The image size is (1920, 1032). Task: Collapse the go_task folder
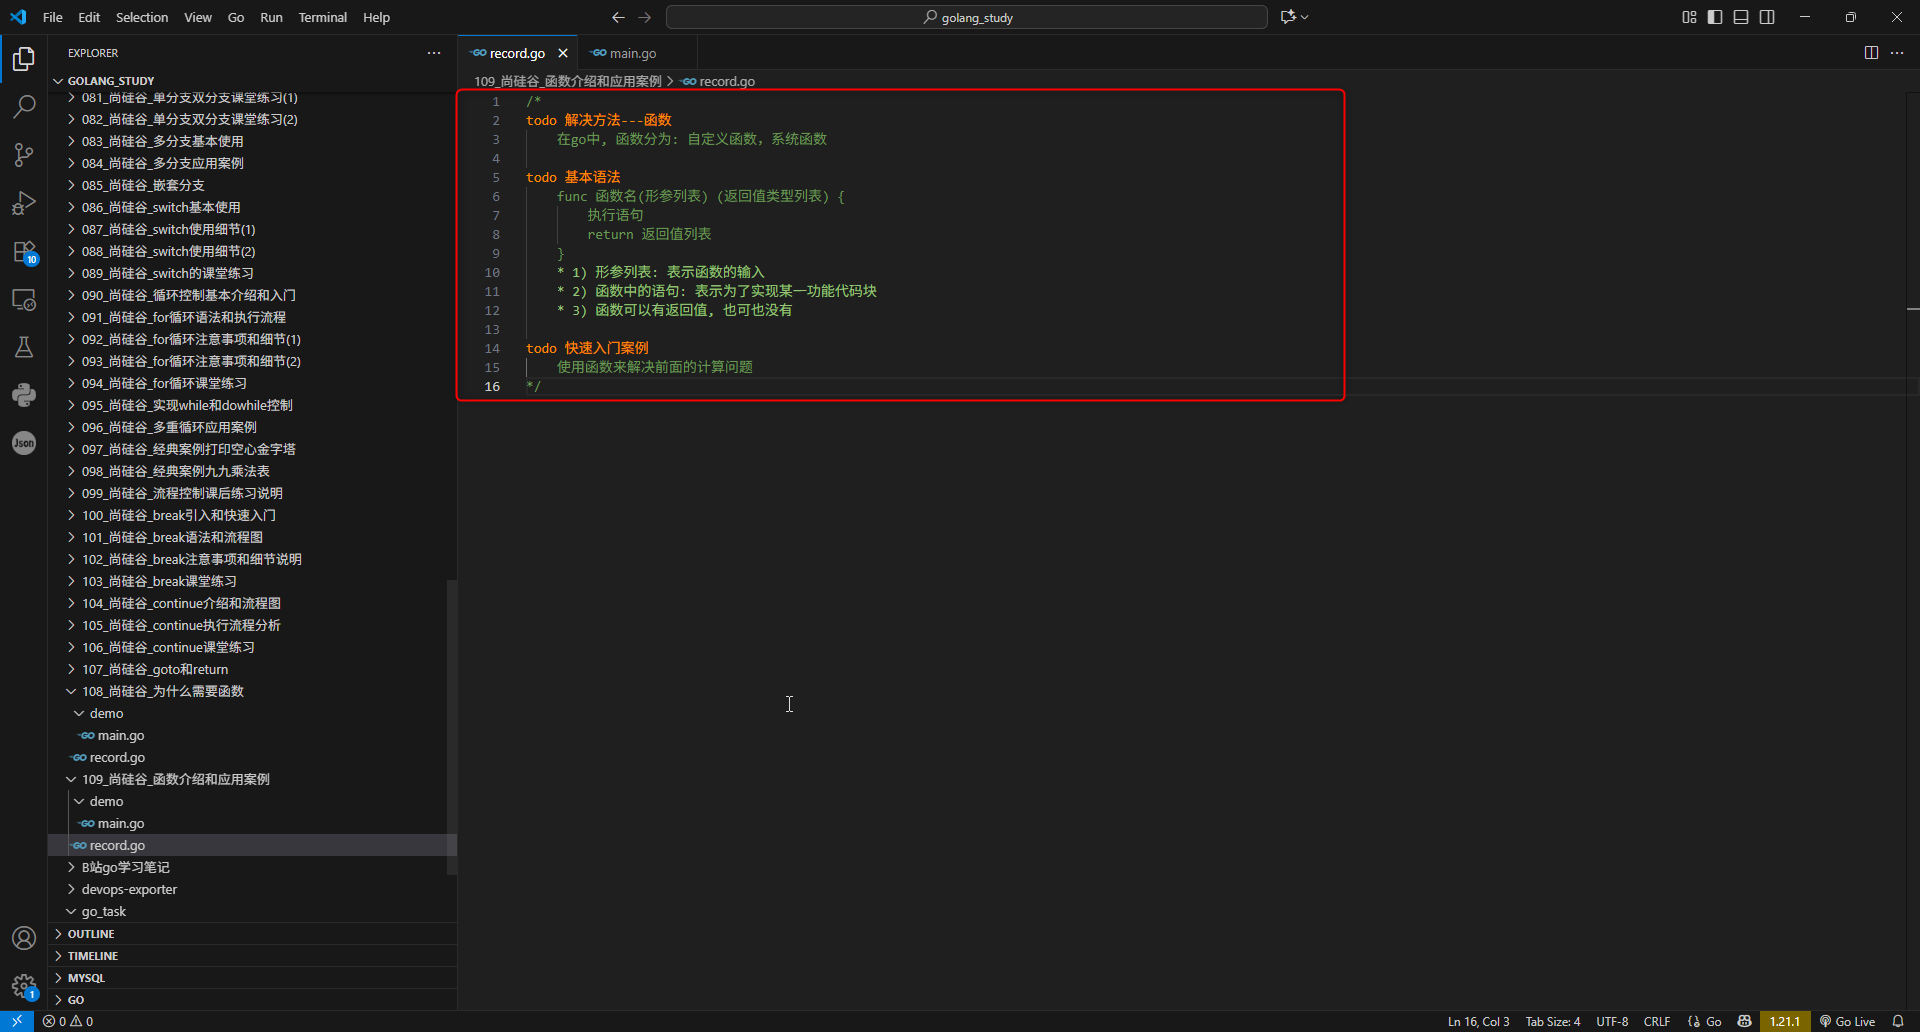[252, 911]
